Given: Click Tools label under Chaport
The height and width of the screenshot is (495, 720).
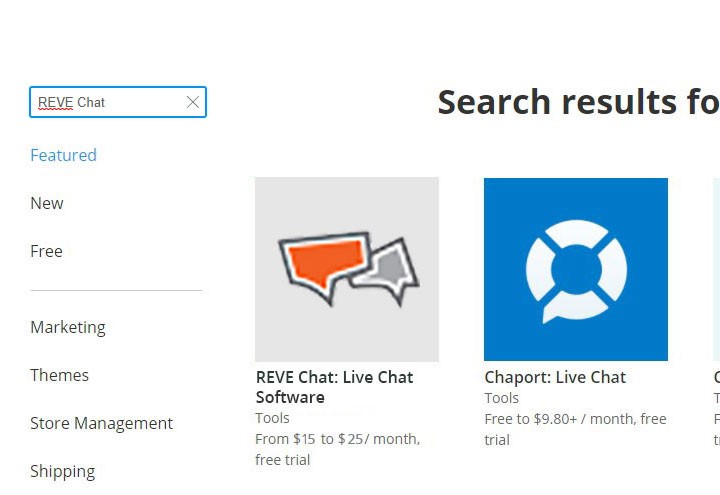Looking at the screenshot, I should click(x=501, y=398).
